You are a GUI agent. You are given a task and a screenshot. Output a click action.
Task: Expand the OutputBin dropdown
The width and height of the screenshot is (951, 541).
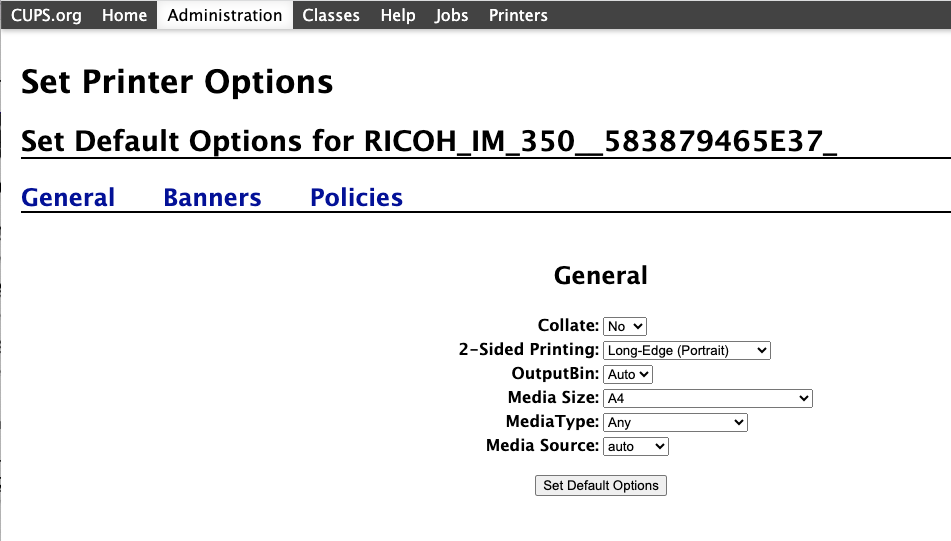(x=628, y=374)
